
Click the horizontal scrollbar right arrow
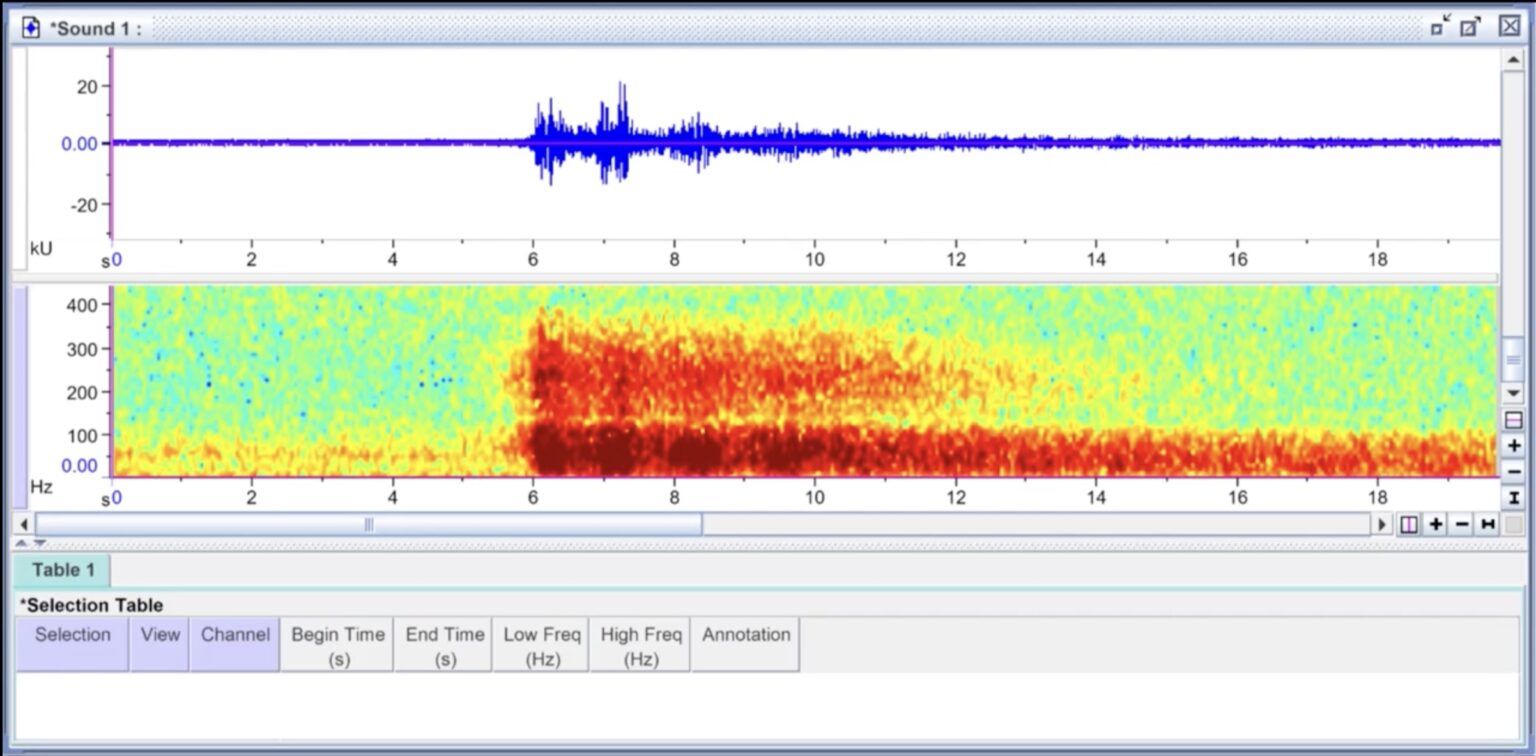[x=1383, y=523]
